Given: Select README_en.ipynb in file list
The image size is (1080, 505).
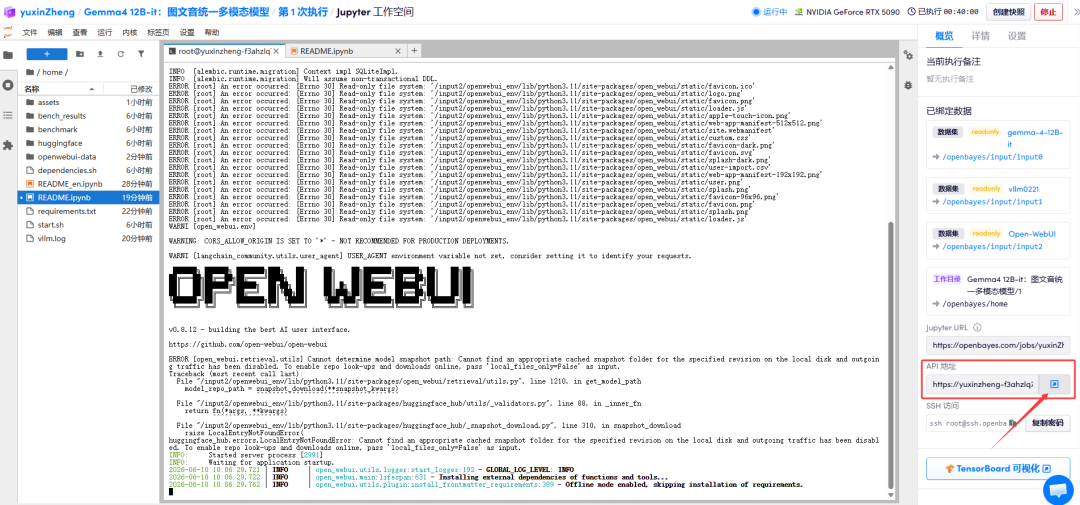Looking at the screenshot, I should click(90, 184).
